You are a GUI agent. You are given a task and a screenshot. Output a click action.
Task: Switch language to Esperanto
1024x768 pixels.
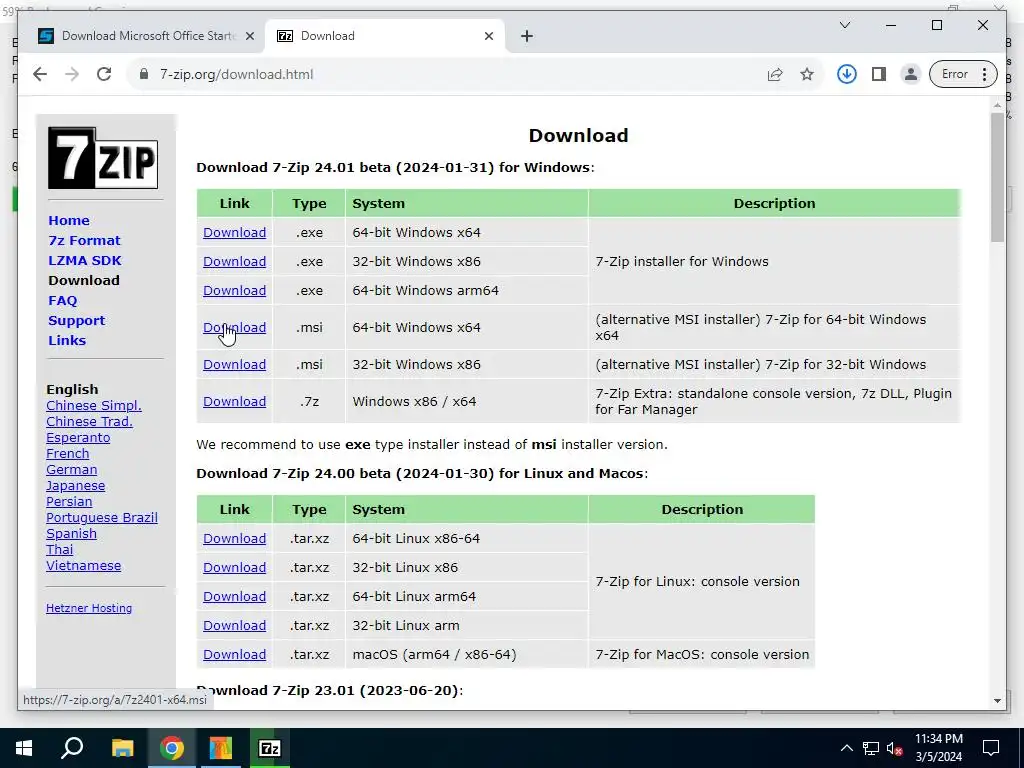pyautogui.click(x=78, y=438)
